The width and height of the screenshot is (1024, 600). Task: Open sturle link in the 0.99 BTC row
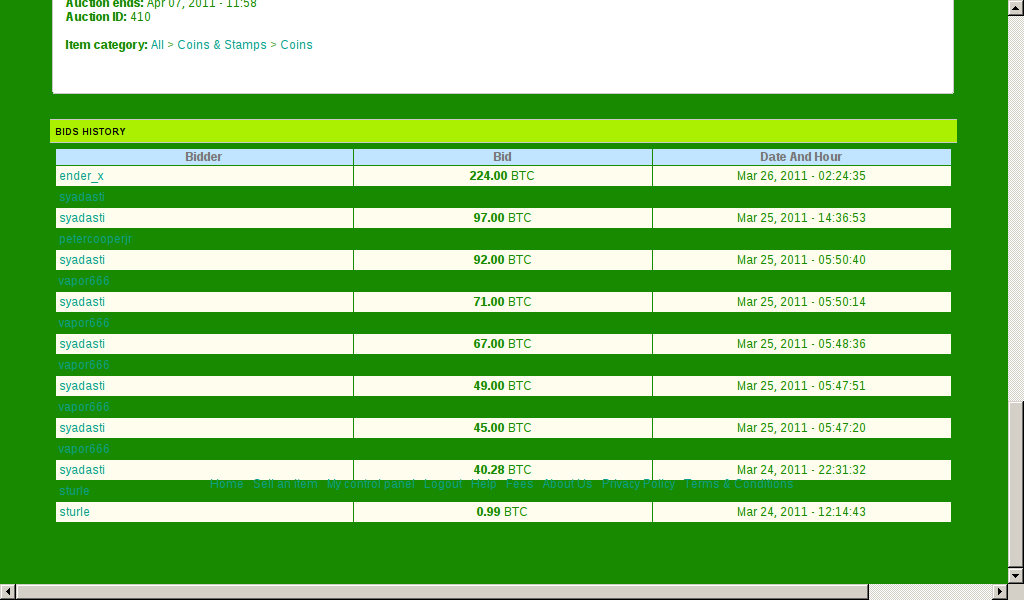[74, 512]
